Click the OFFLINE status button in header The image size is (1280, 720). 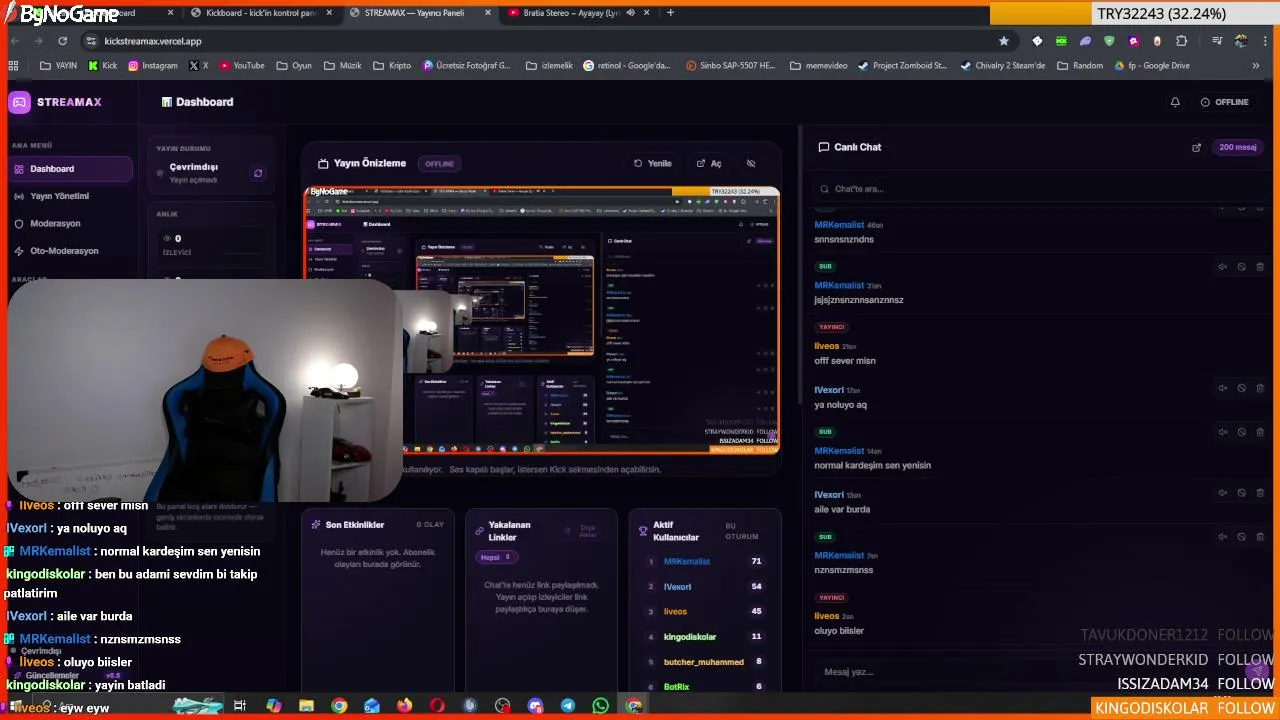coord(1225,102)
